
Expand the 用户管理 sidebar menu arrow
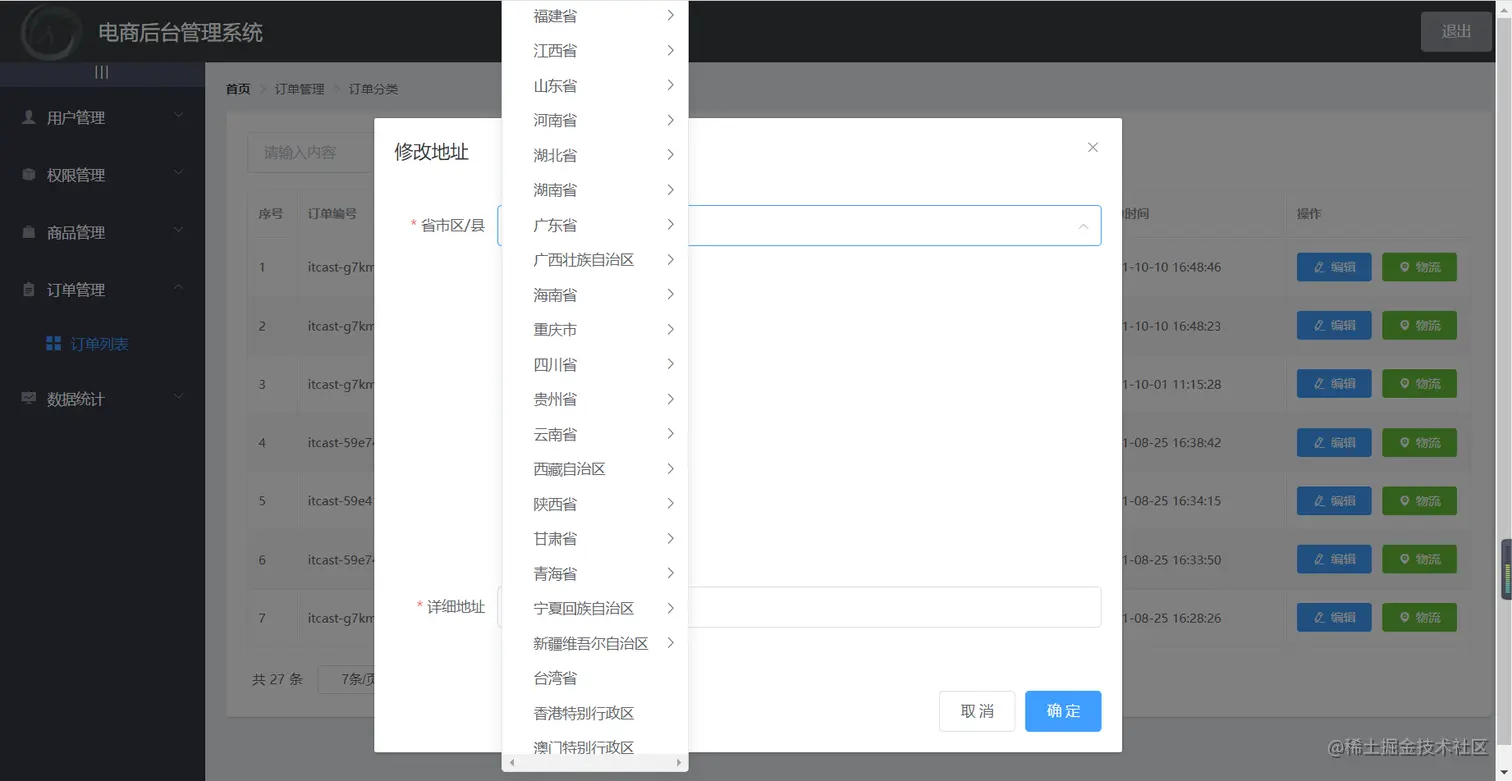pos(179,116)
